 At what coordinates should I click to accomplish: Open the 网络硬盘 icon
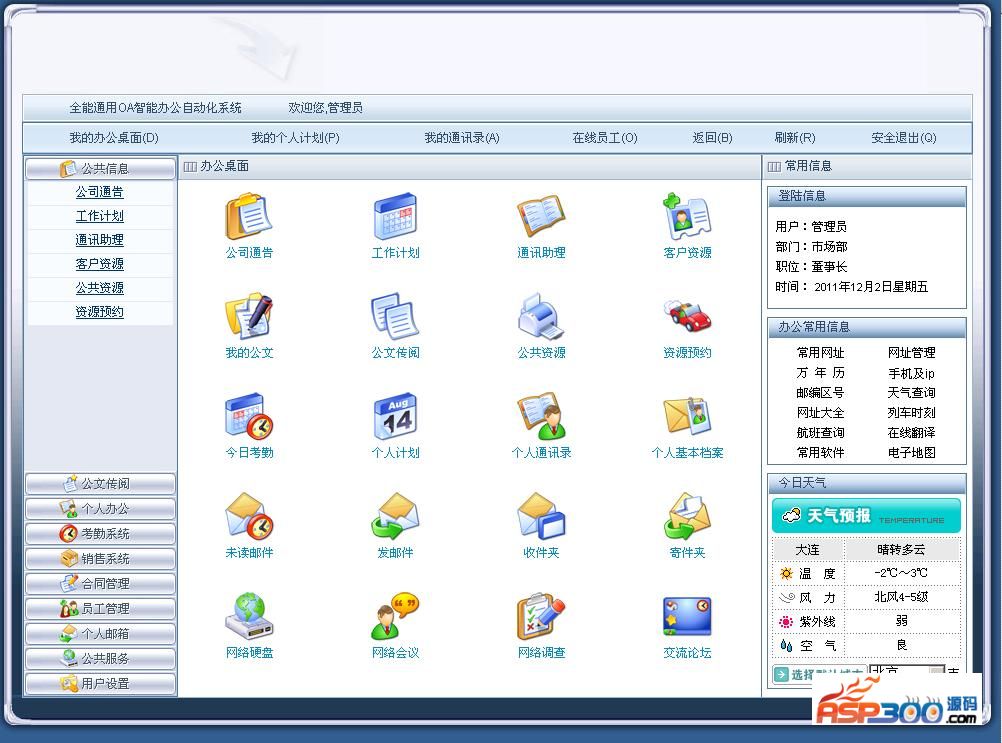[248, 616]
